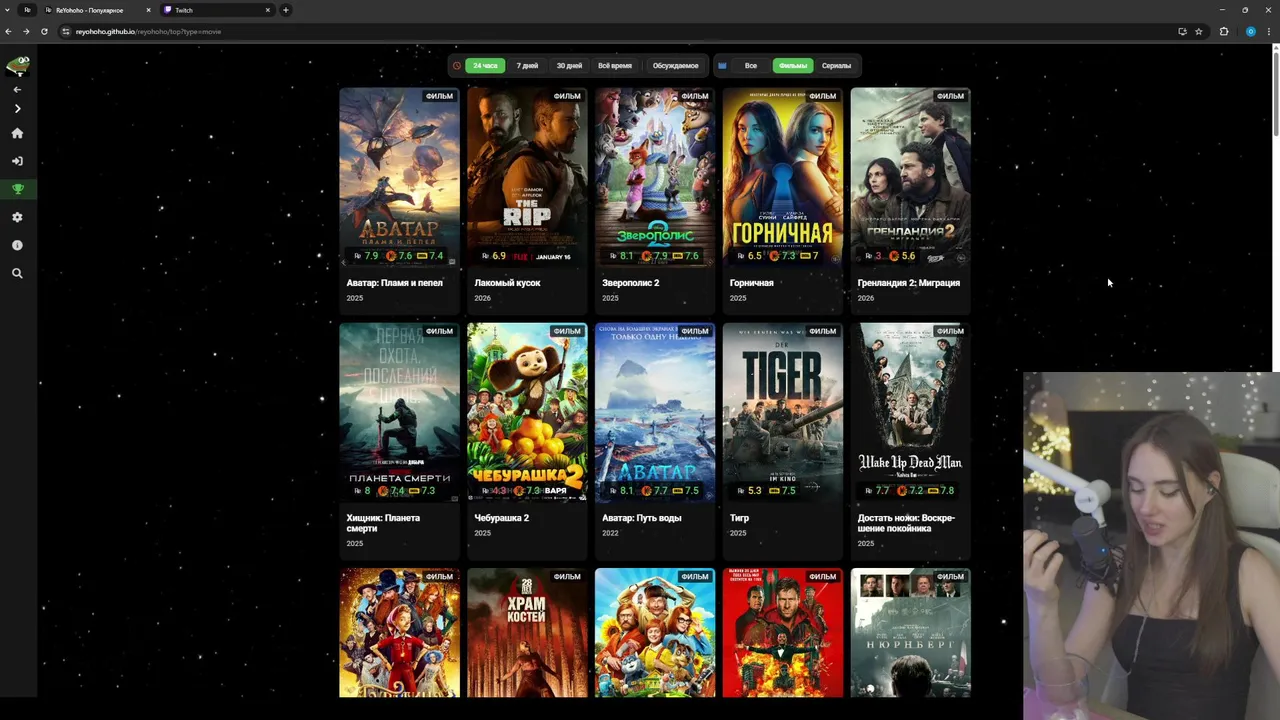Select the pinned Re tab

point(27,10)
